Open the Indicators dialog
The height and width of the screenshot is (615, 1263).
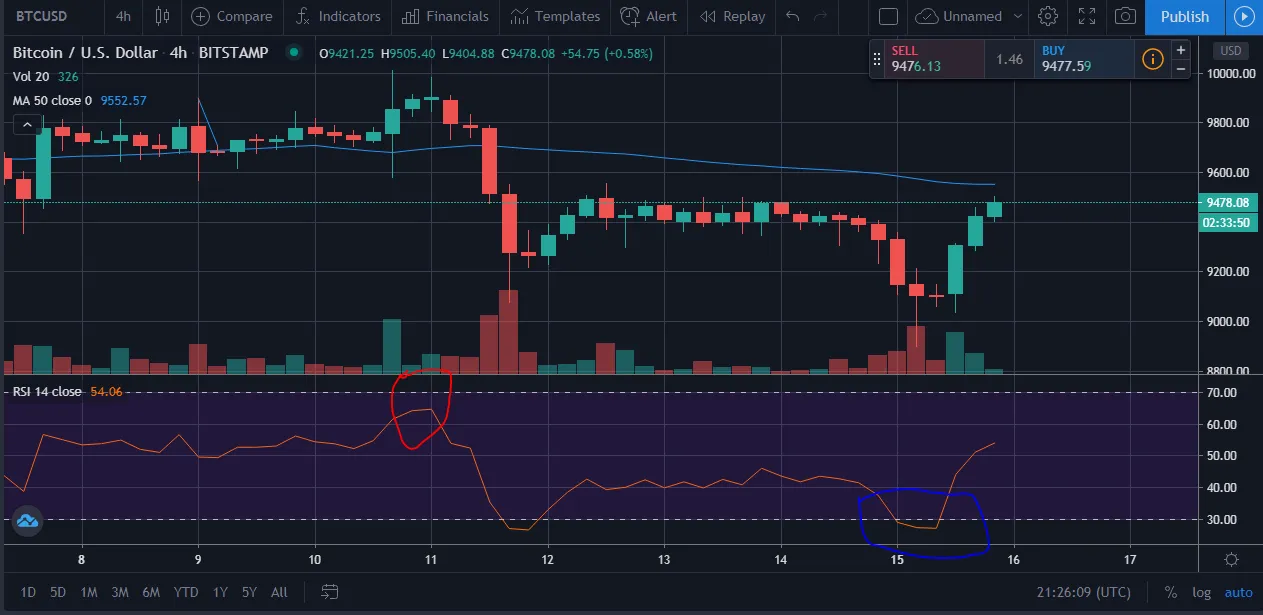337,16
